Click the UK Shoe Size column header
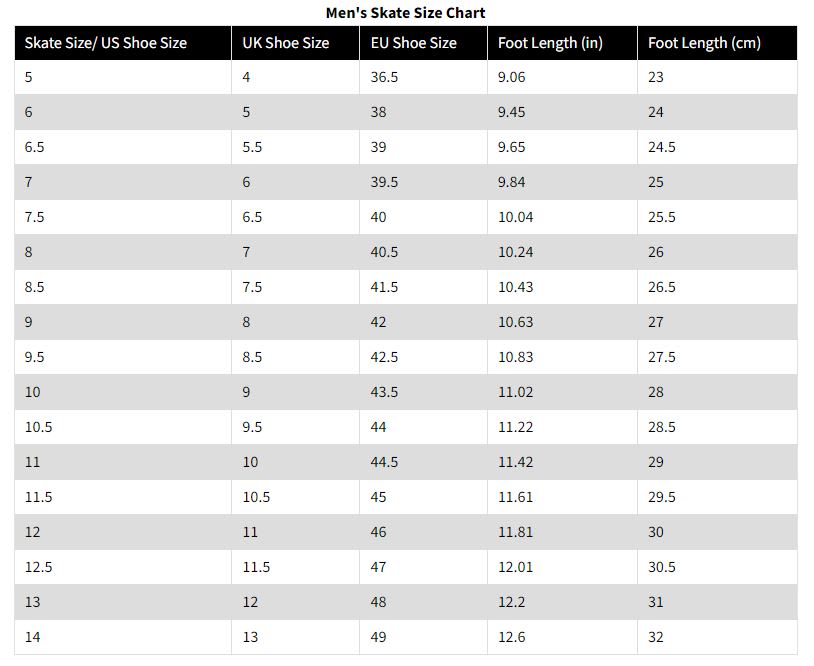 [295, 43]
